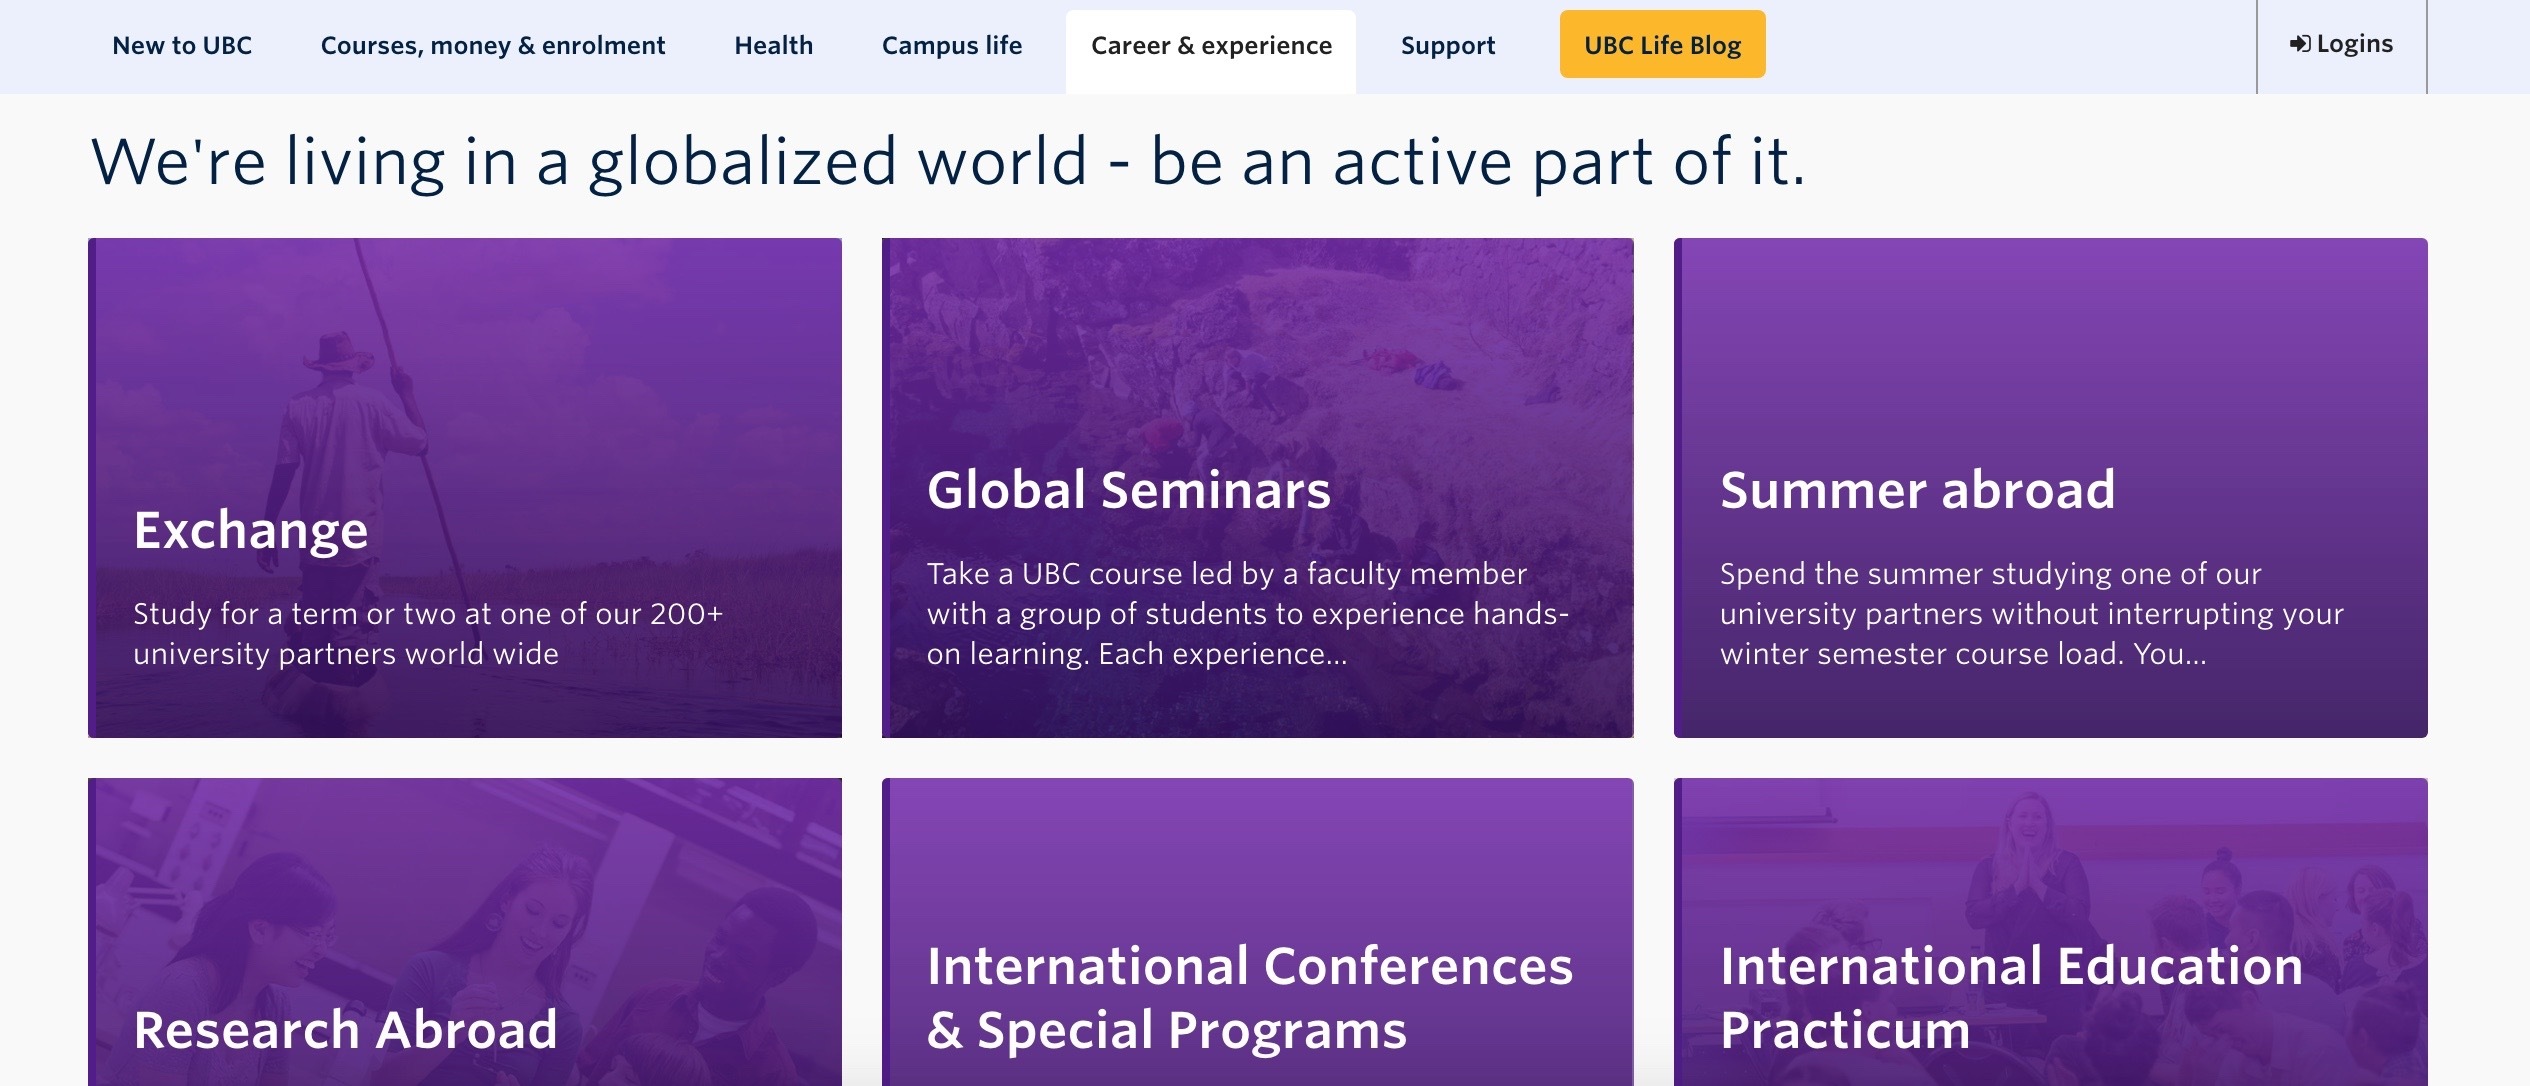Open the Support menu
Screen dimensions: 2530x1086
click(1447, 46)
